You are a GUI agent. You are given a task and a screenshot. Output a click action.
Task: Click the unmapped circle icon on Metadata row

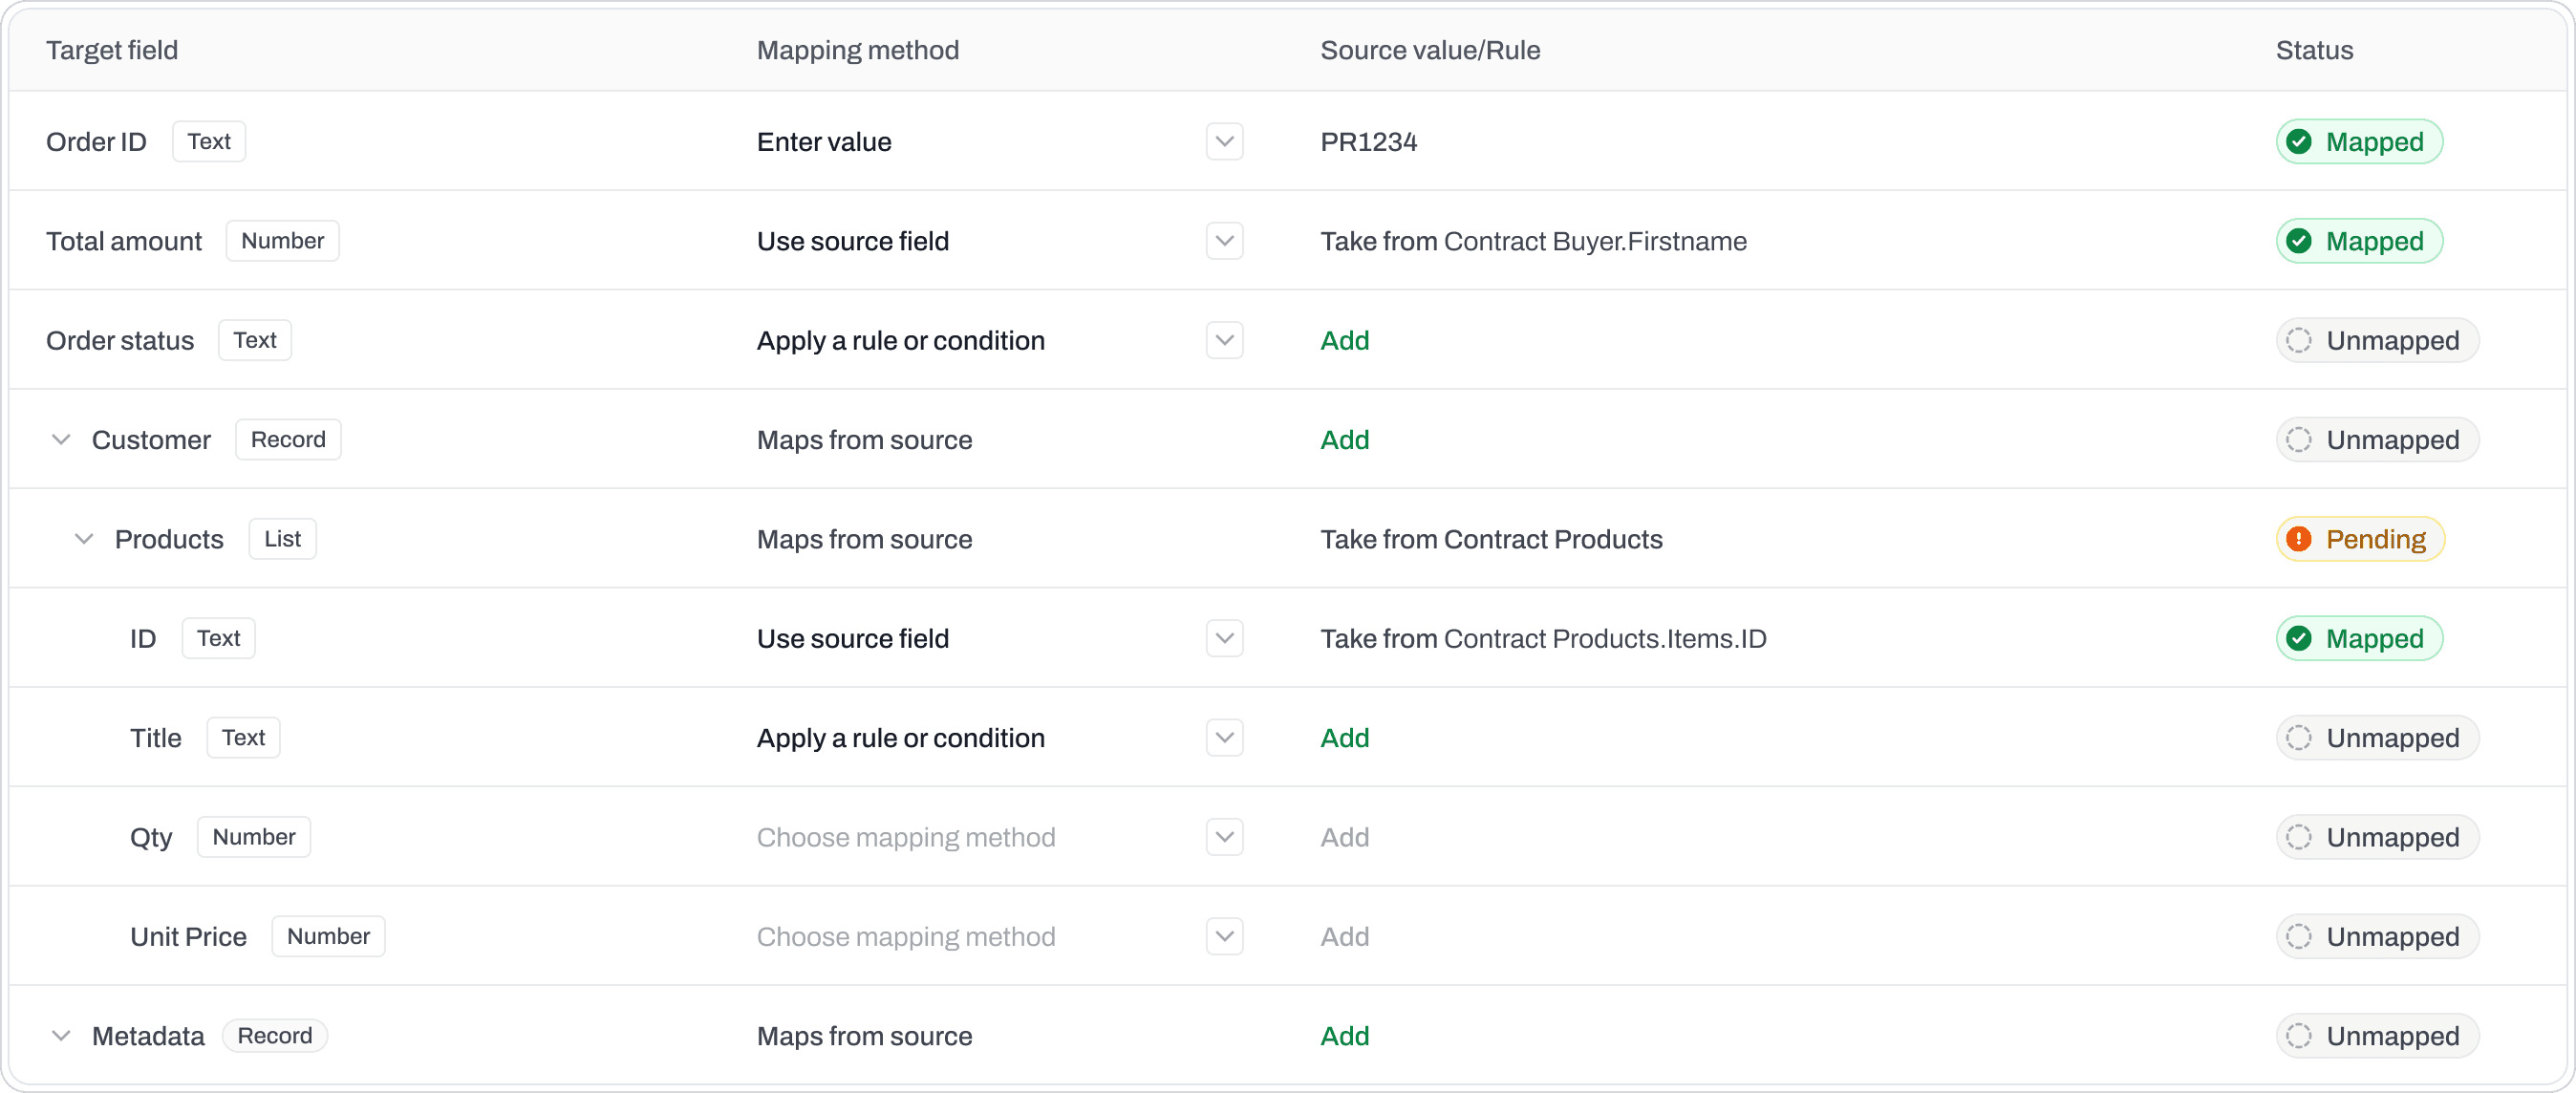pos(2299,1036)
